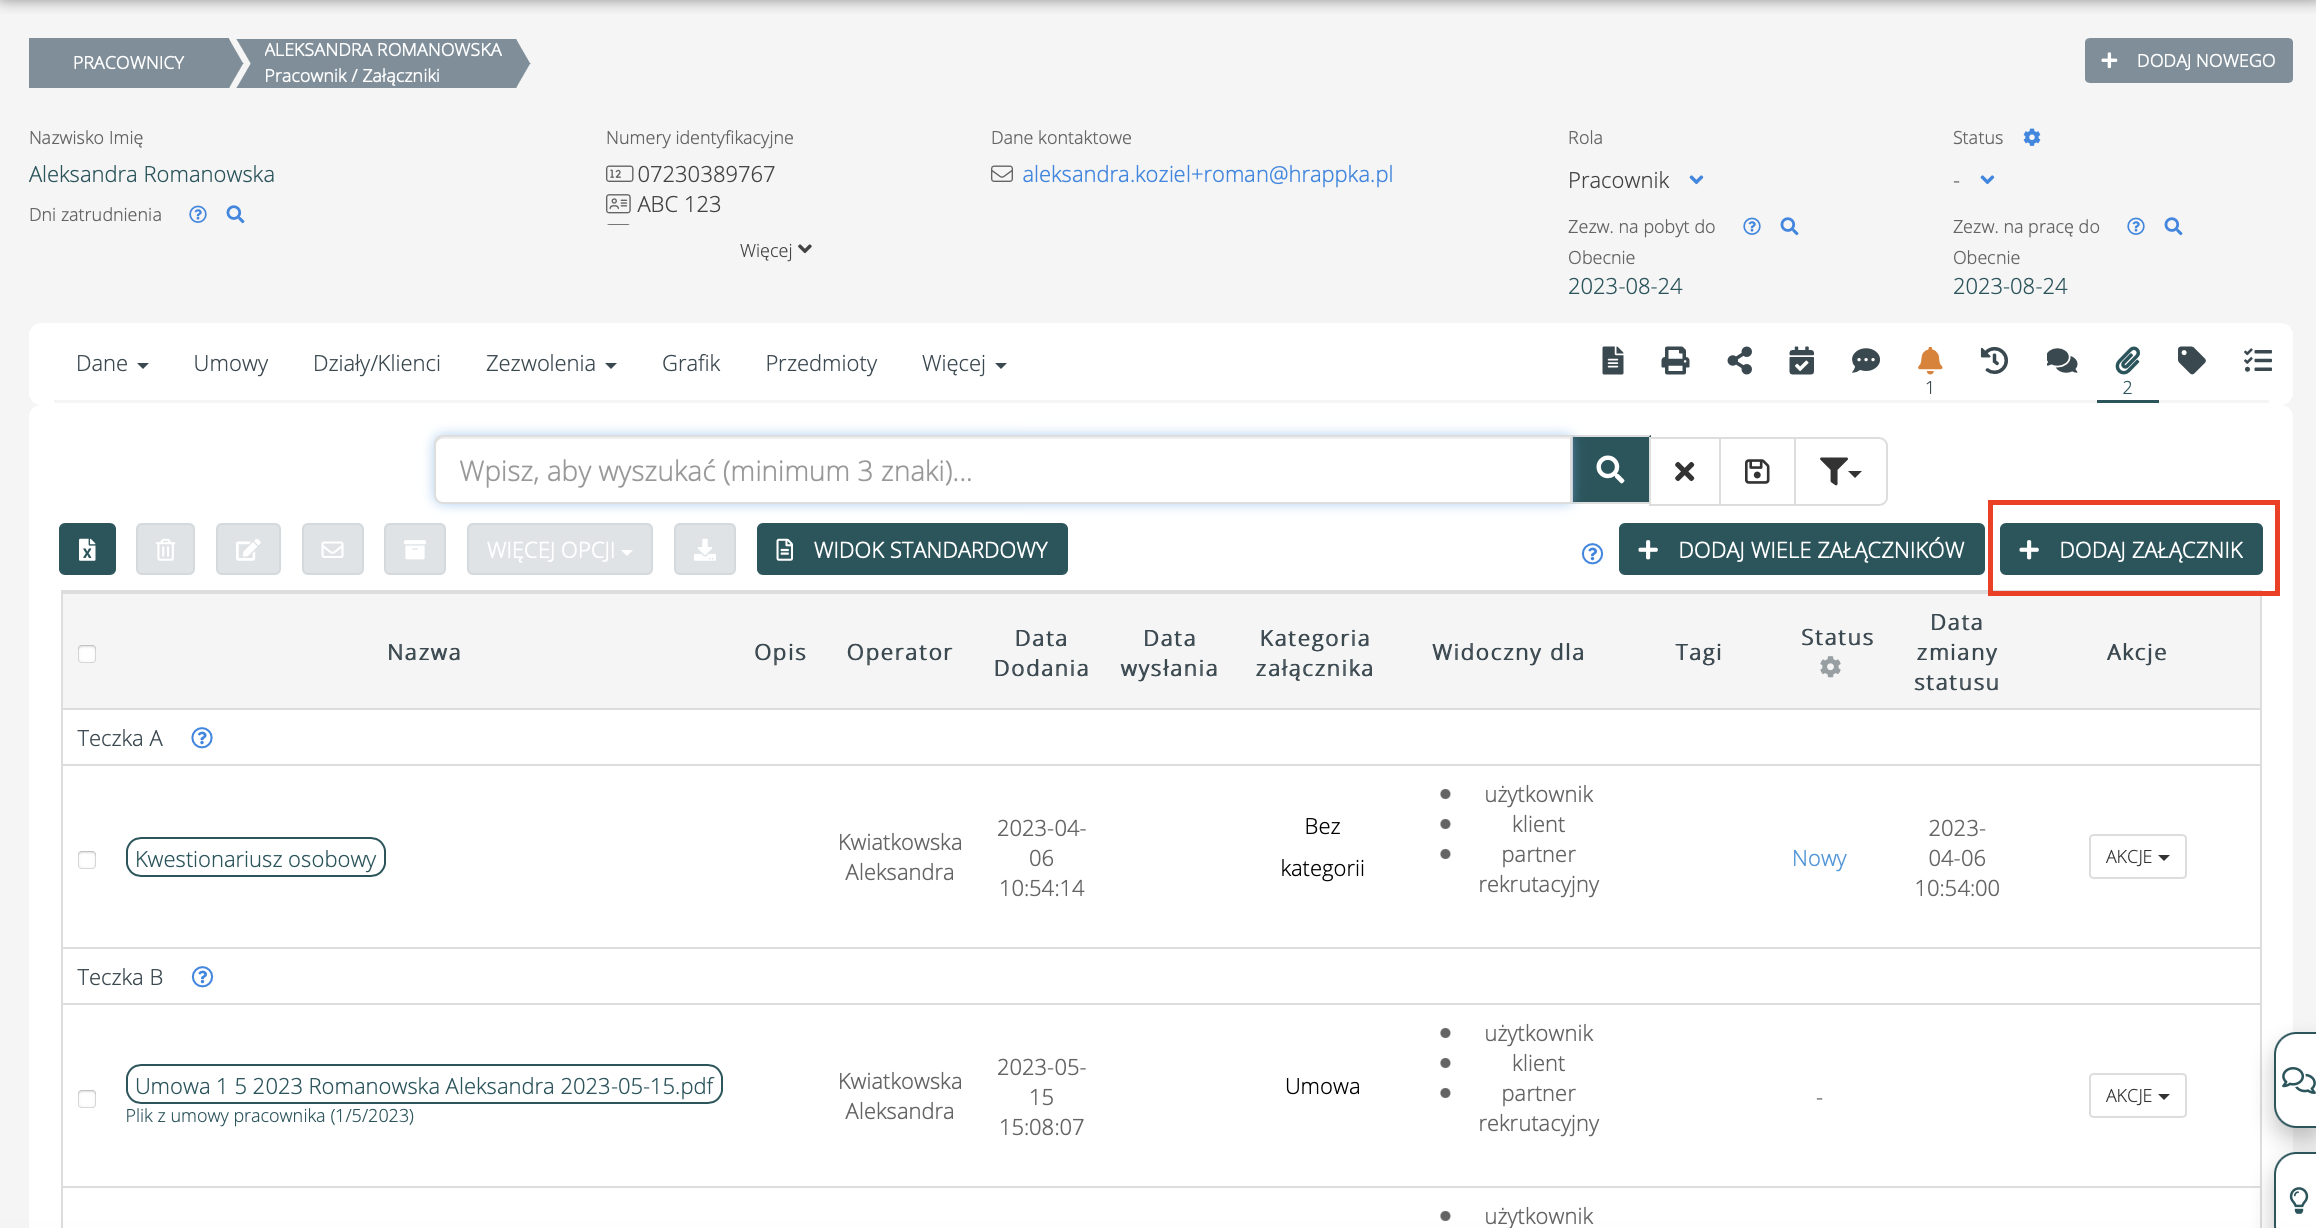Click the DODAJ ZAŁĄCZNIK button

coord(2131,550)
